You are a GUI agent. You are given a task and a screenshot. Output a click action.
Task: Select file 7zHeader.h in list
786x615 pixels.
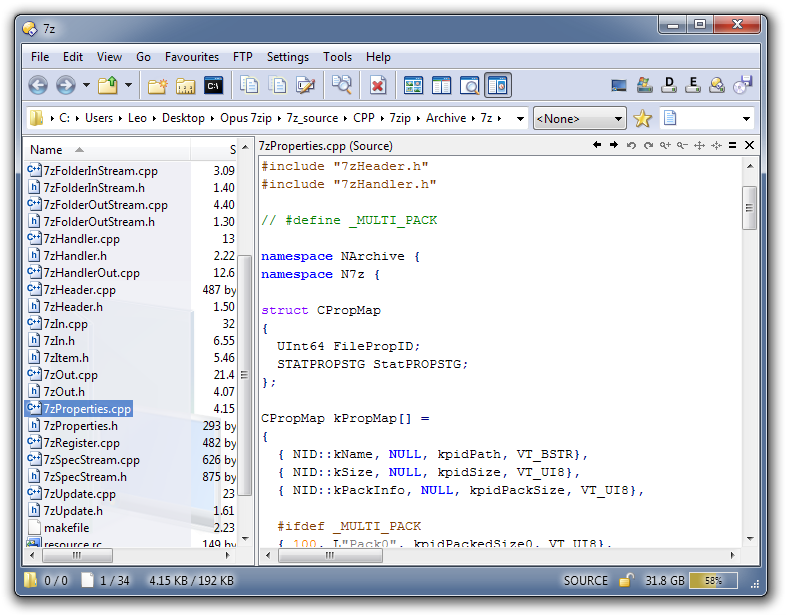pos(73,307)
